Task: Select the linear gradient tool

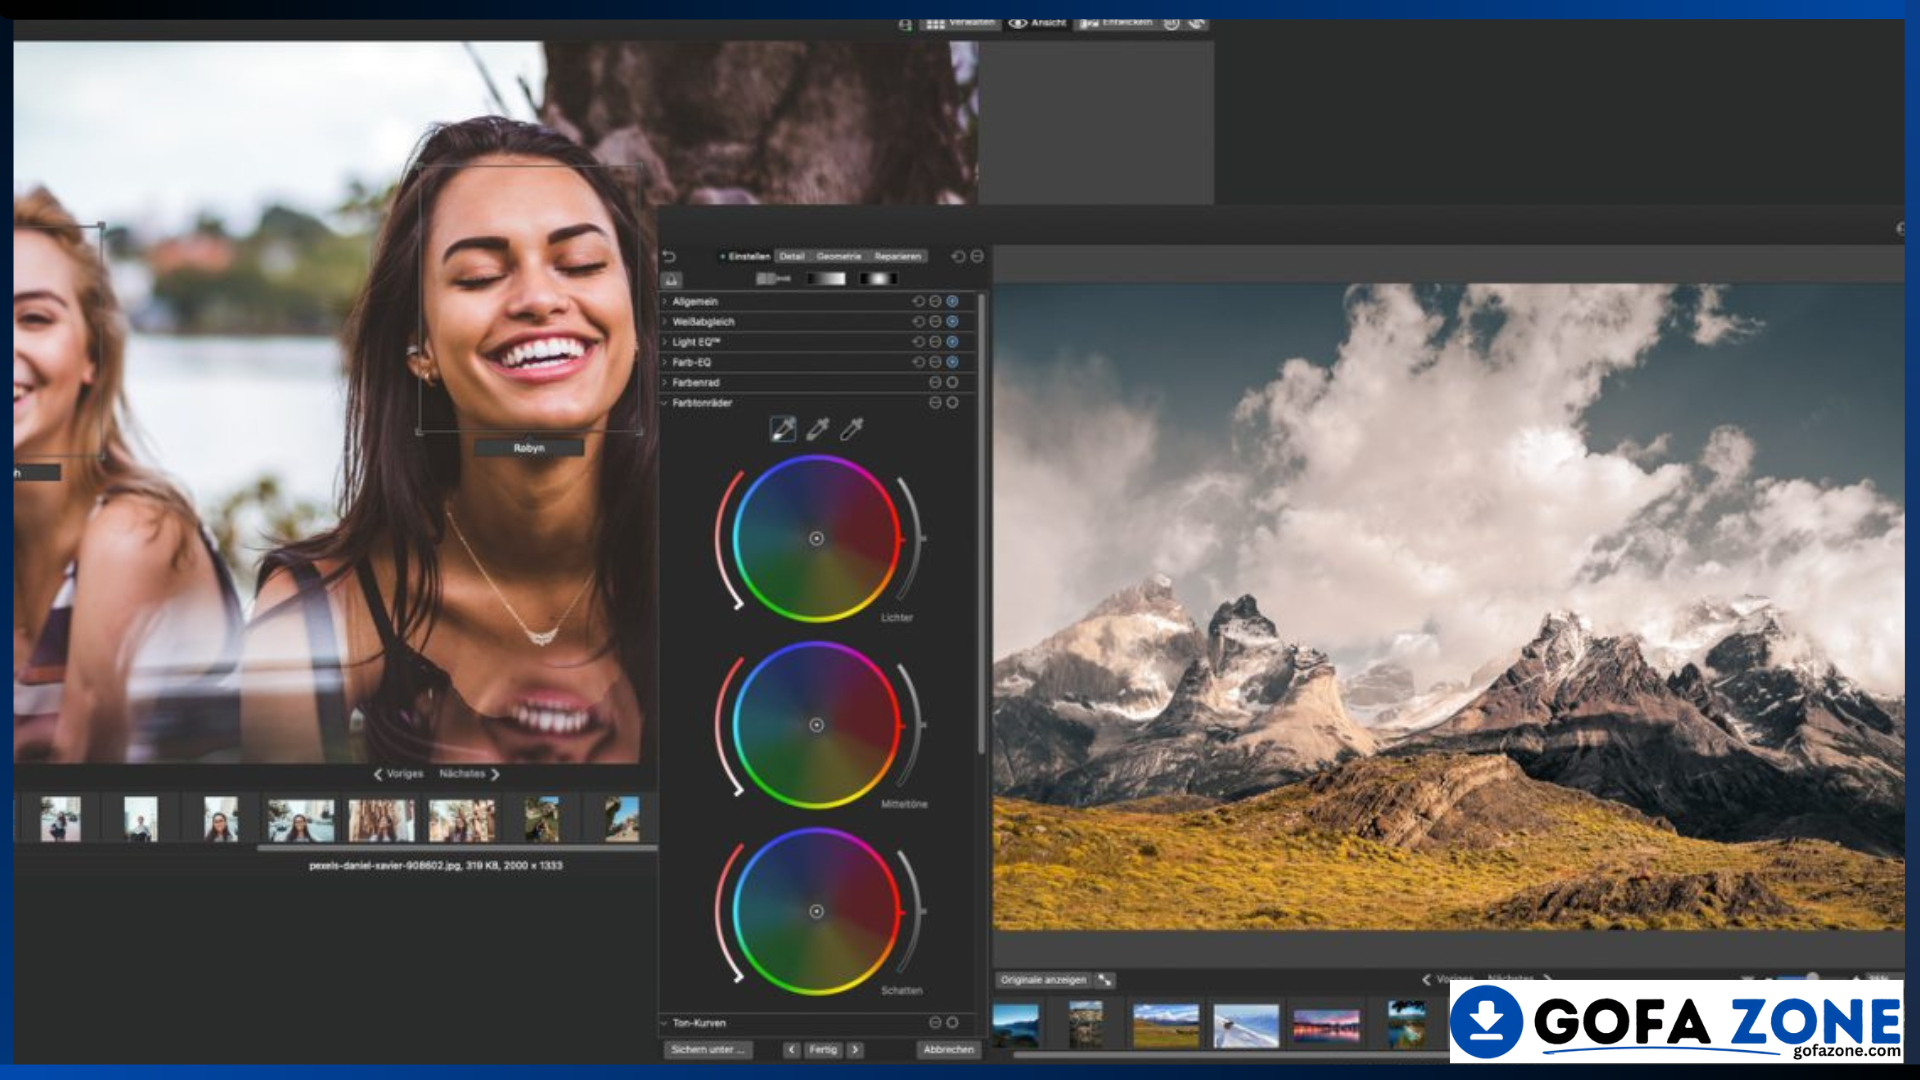Action: point(826,279)
